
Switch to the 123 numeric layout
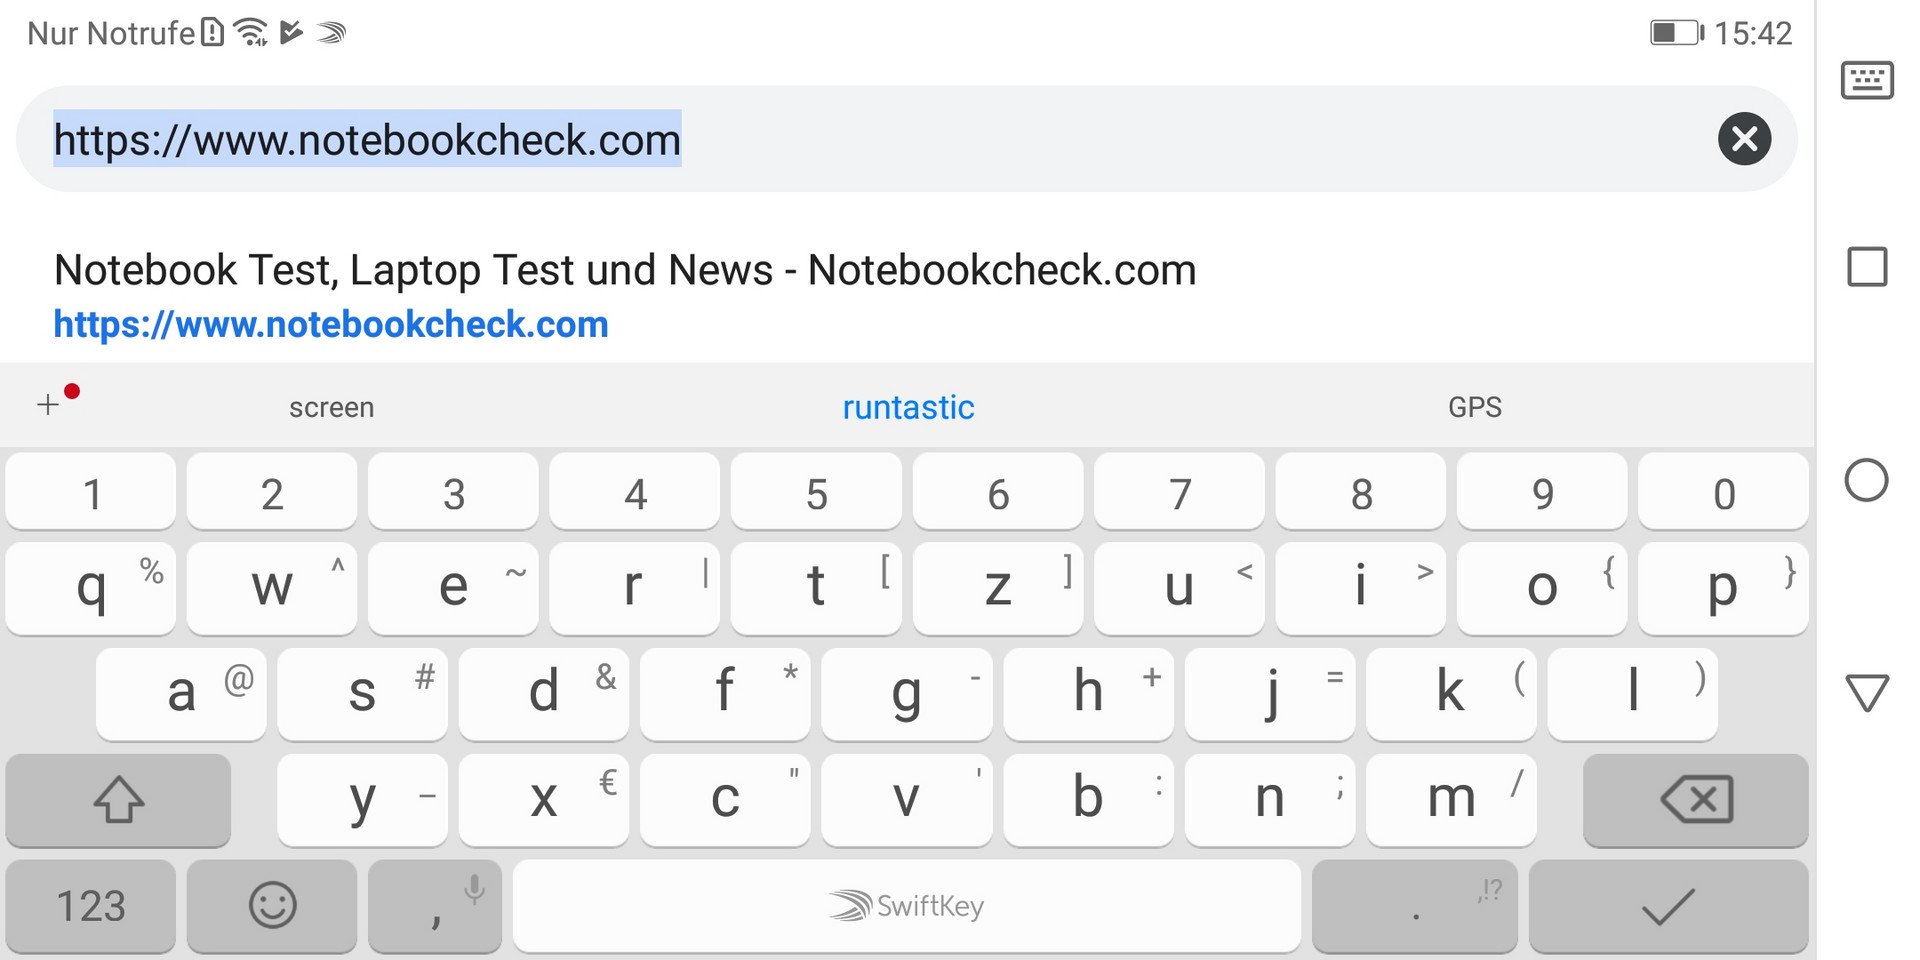[91, 906]
